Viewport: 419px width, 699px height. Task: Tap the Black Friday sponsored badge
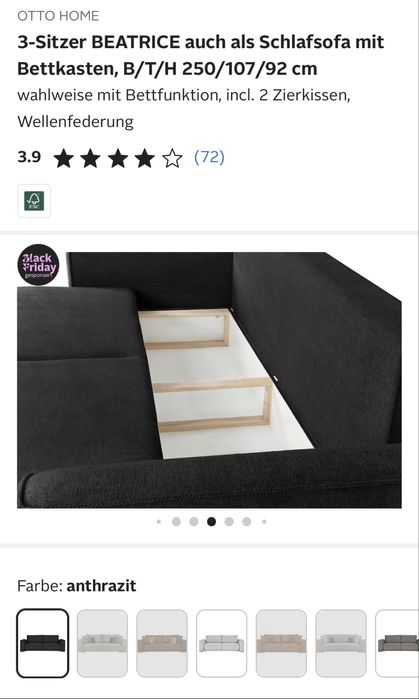pos(38,265)
